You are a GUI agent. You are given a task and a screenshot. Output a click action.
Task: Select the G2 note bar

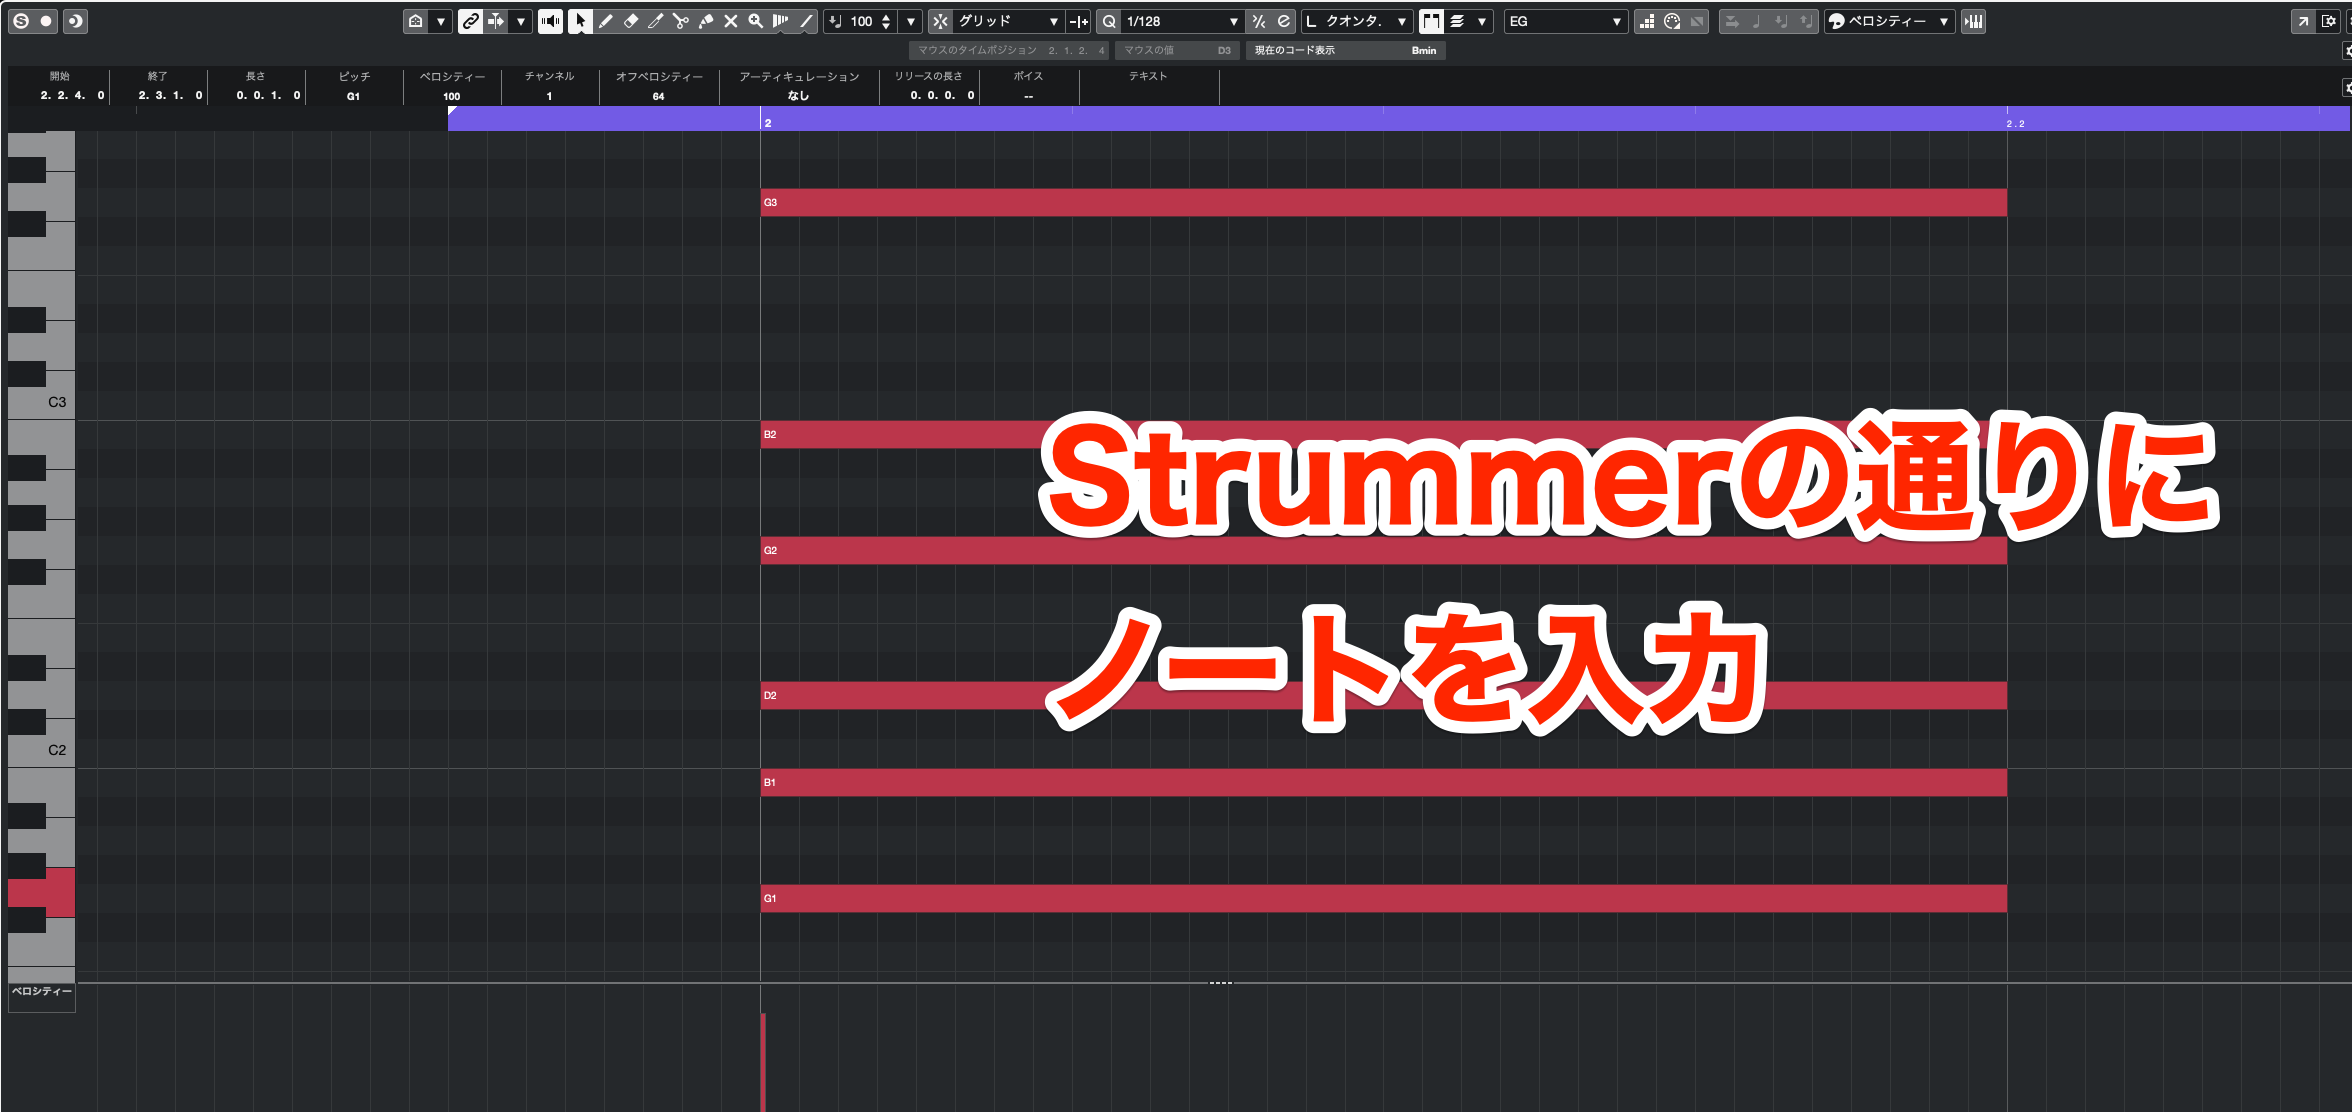pyautogui.click(x=1383, y=550)
